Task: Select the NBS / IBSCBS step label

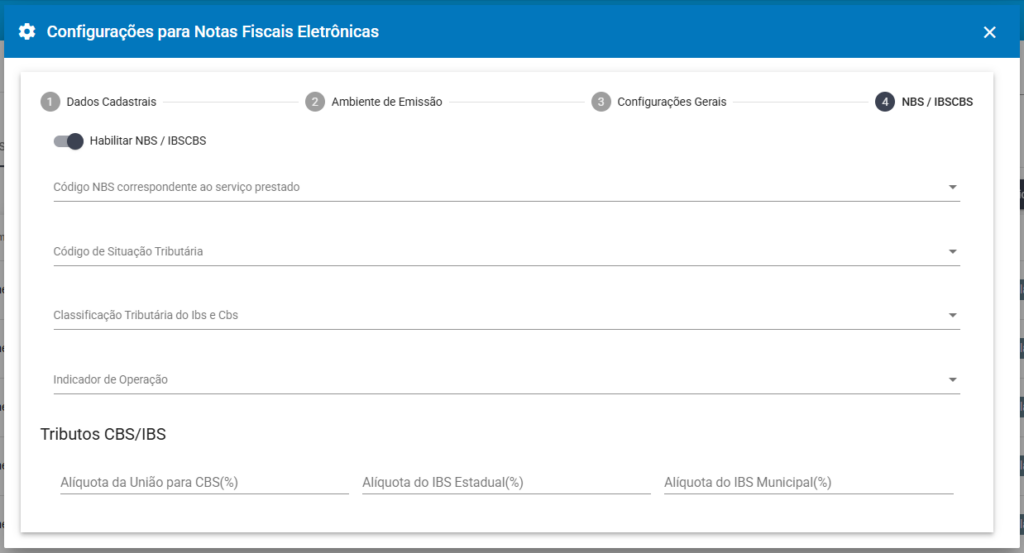Action: click(937, 102)
